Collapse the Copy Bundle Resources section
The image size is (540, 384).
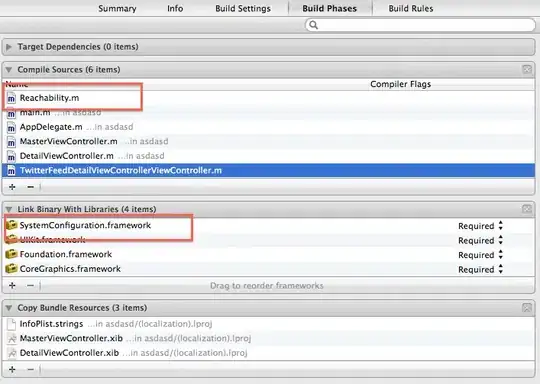(9, 308)
